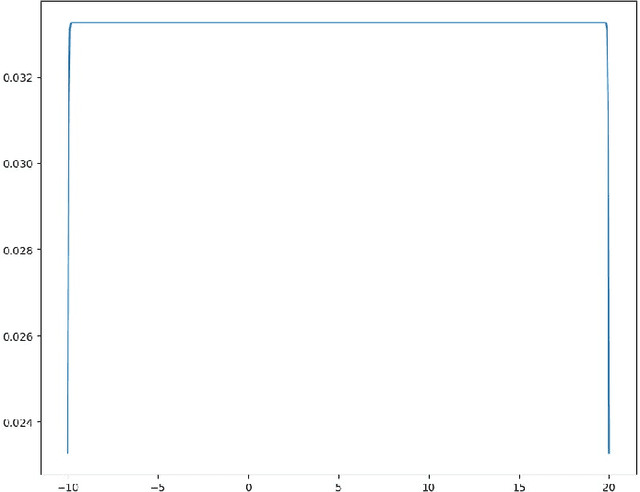Viewport: 640px width, 492px height.
Task: Click the bottom-right endpoint of the blue line
Action: [x=609, y=453]
